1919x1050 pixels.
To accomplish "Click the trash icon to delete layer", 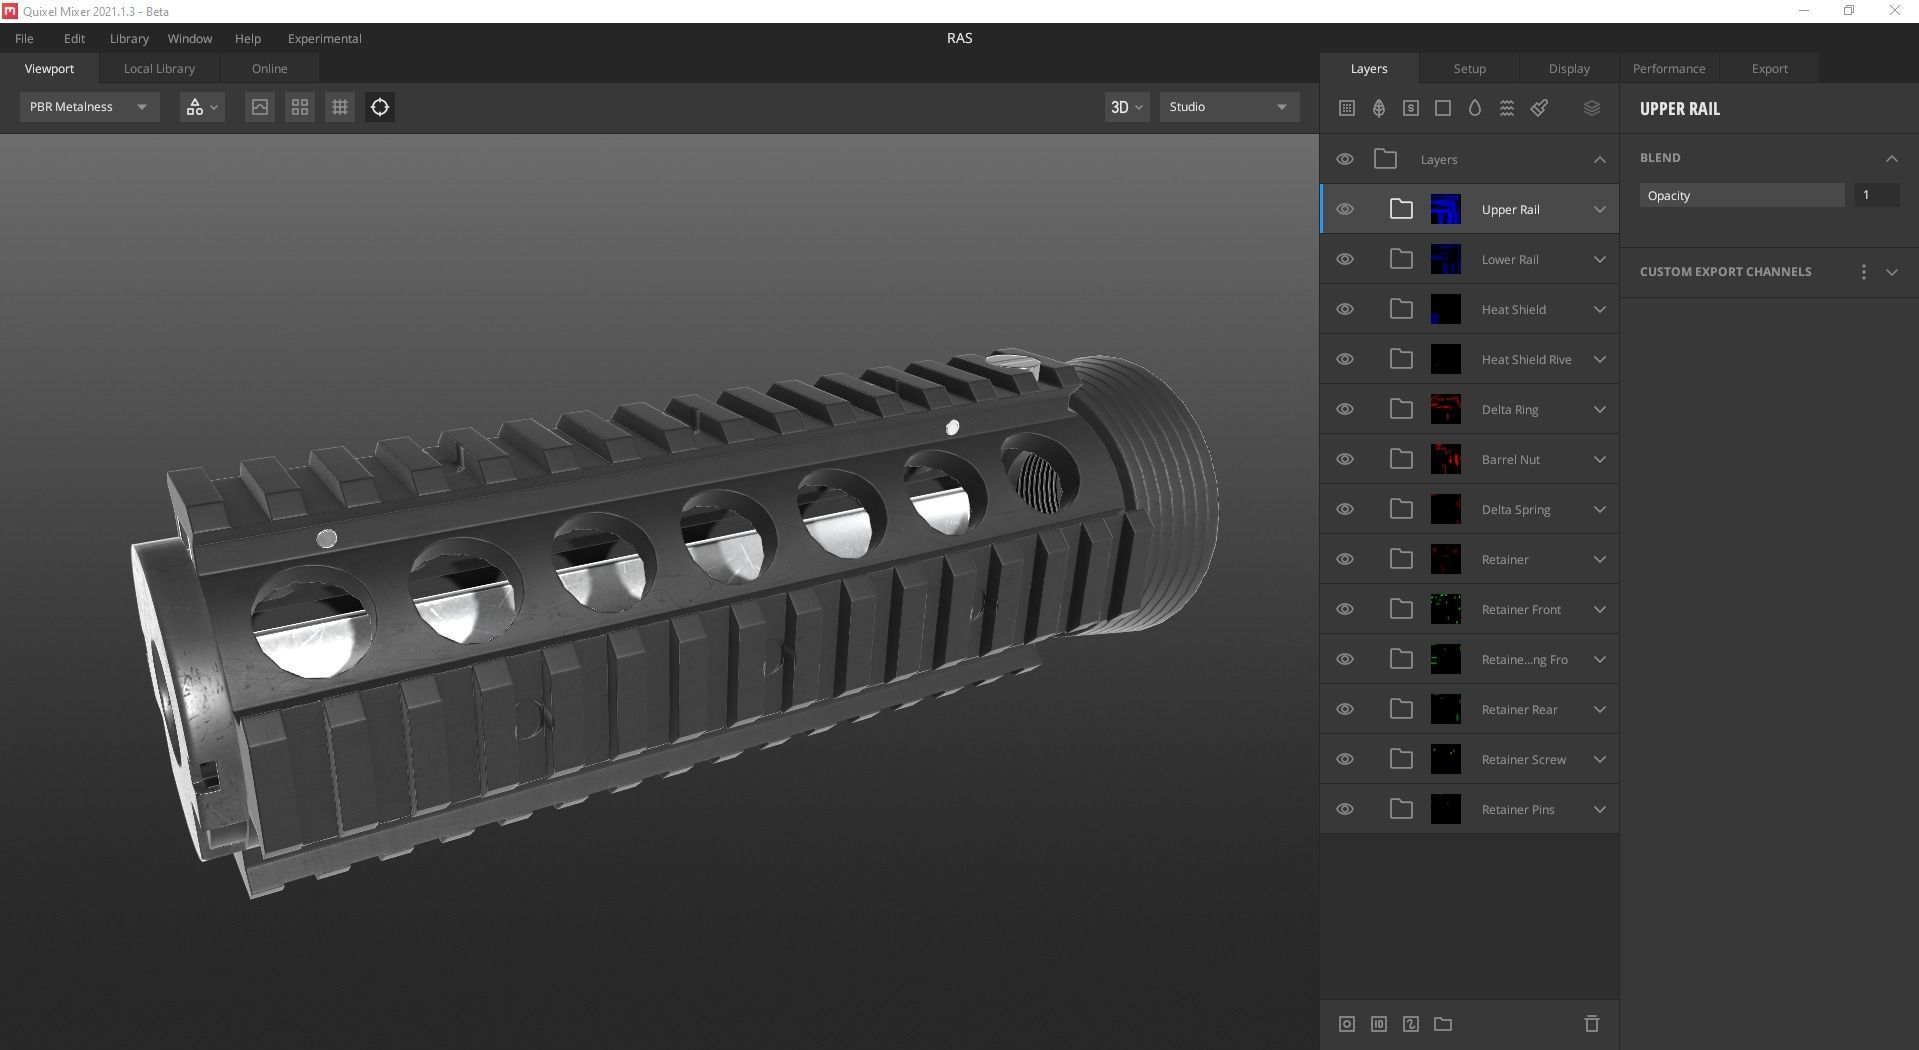I will 1591,1024.
